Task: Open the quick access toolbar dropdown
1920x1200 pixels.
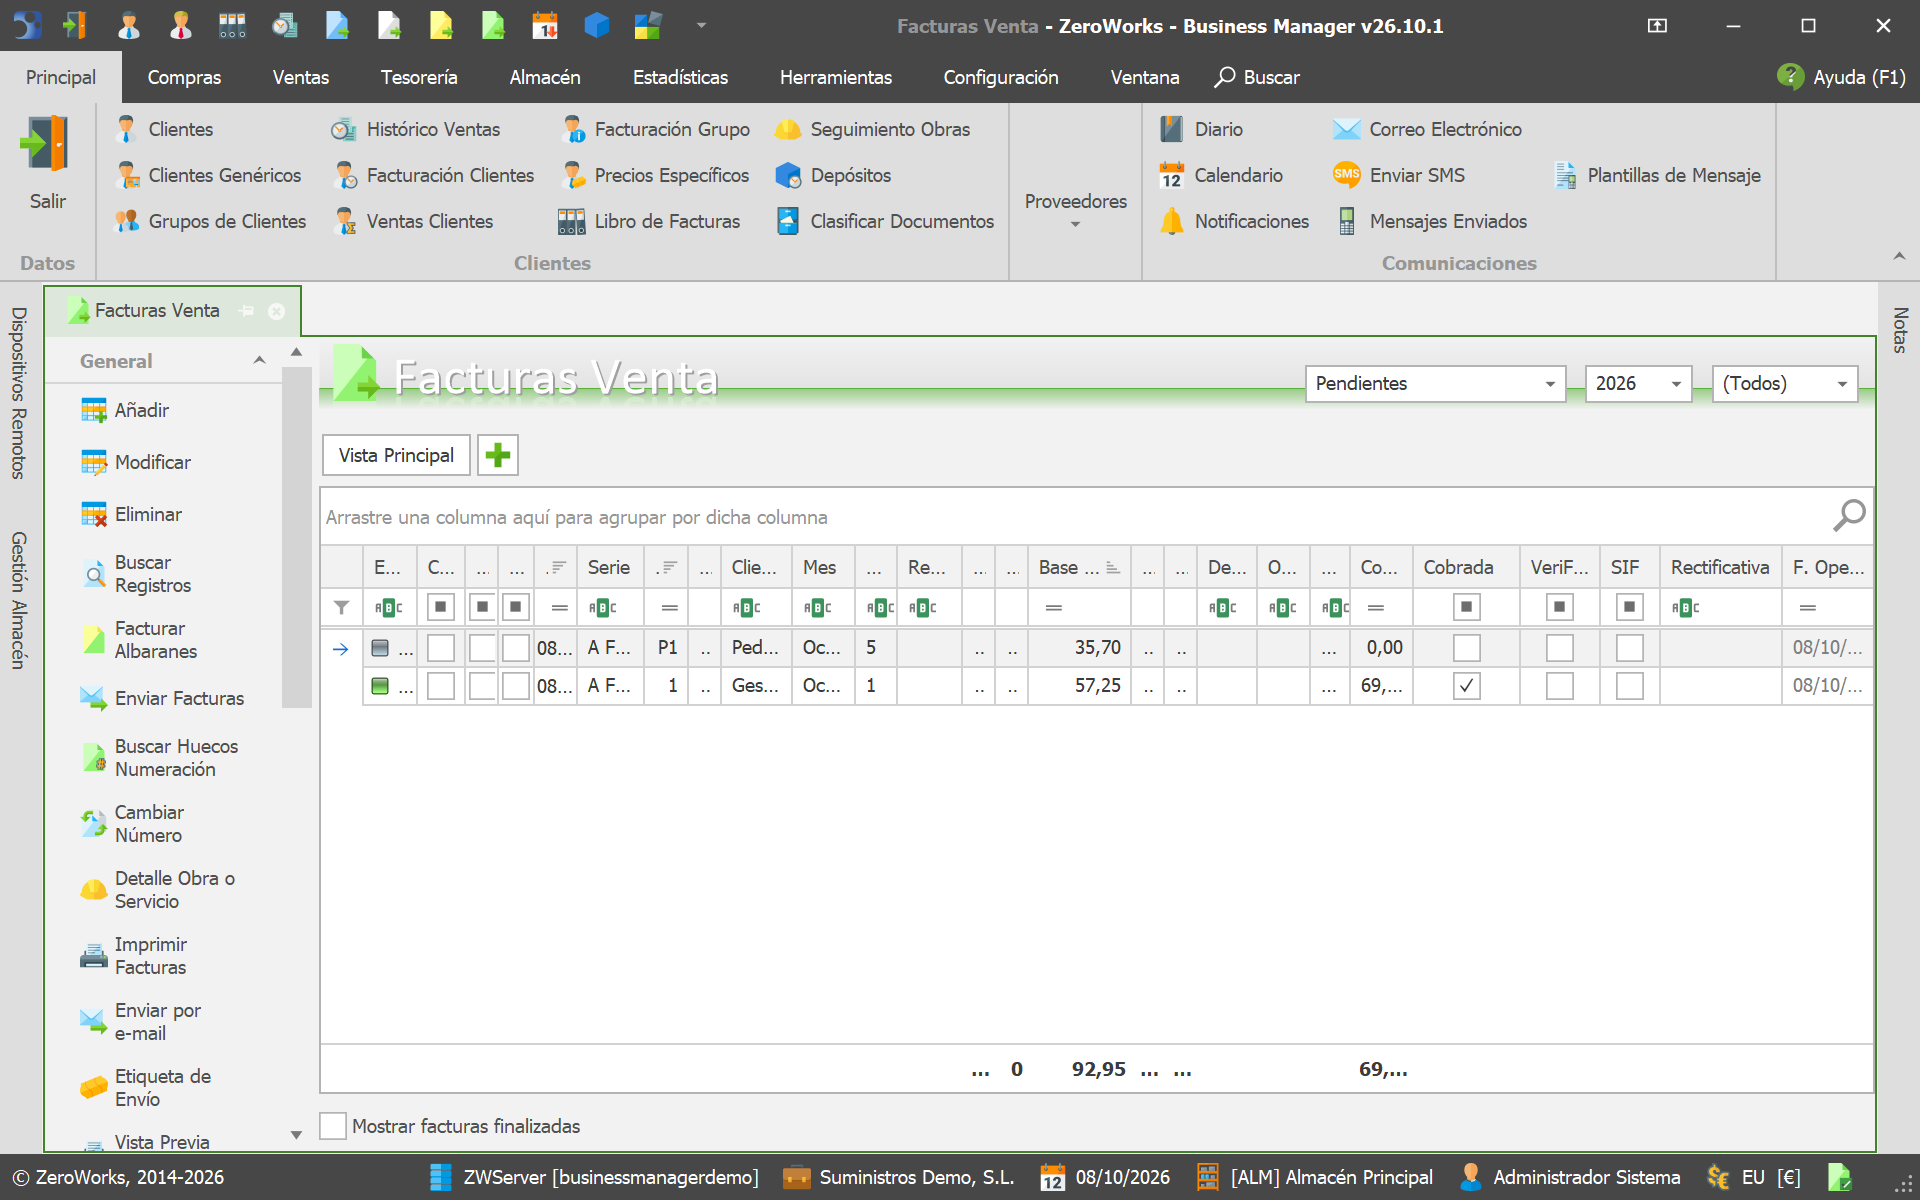Action: click(x=701, y=25)
